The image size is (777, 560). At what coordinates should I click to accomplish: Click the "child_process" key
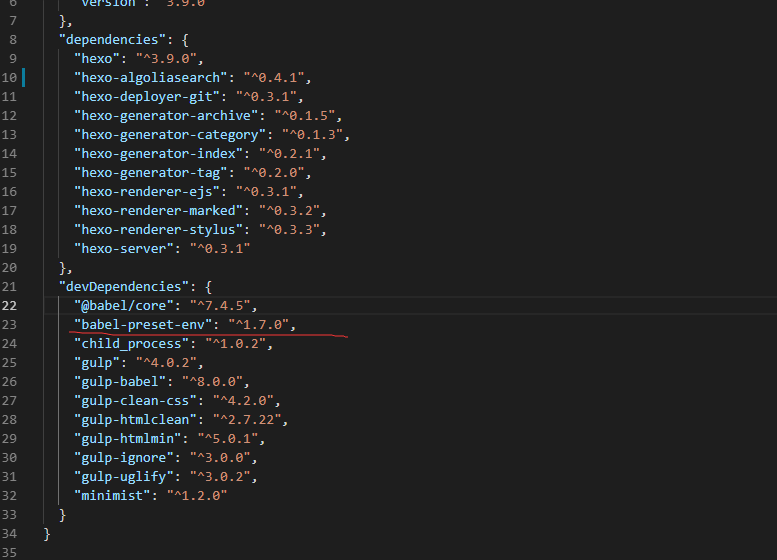[x=130, y=343]
